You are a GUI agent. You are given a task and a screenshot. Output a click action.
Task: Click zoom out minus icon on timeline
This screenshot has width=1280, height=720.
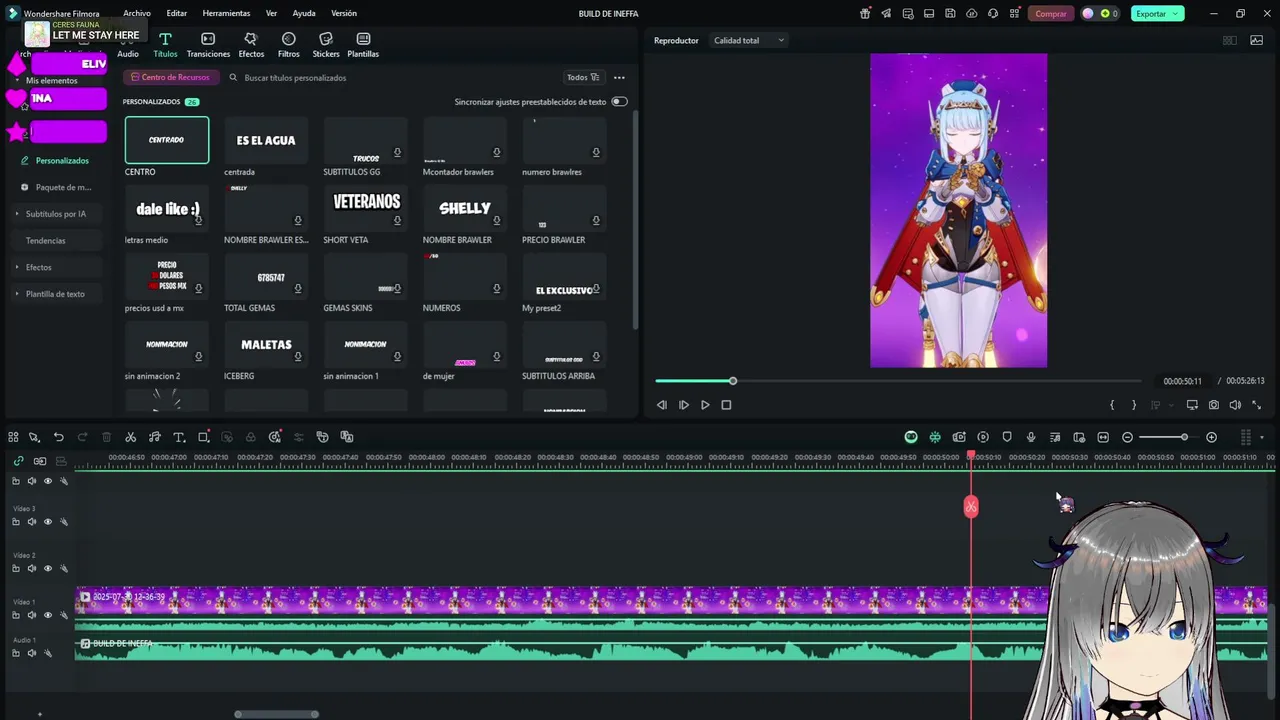click(1127, 437)
